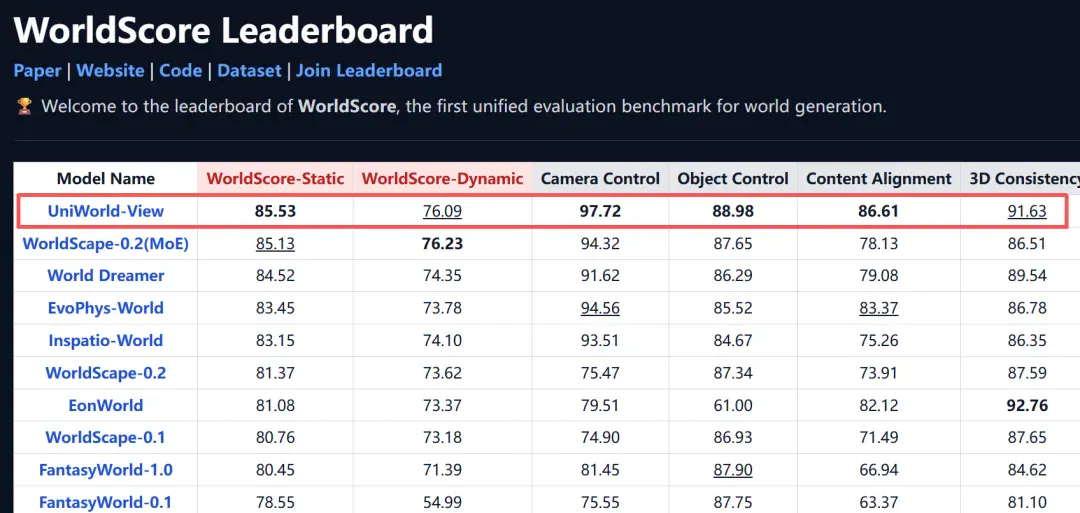Click the bold 92.76 3D consistency value

tap(1027, 405)
